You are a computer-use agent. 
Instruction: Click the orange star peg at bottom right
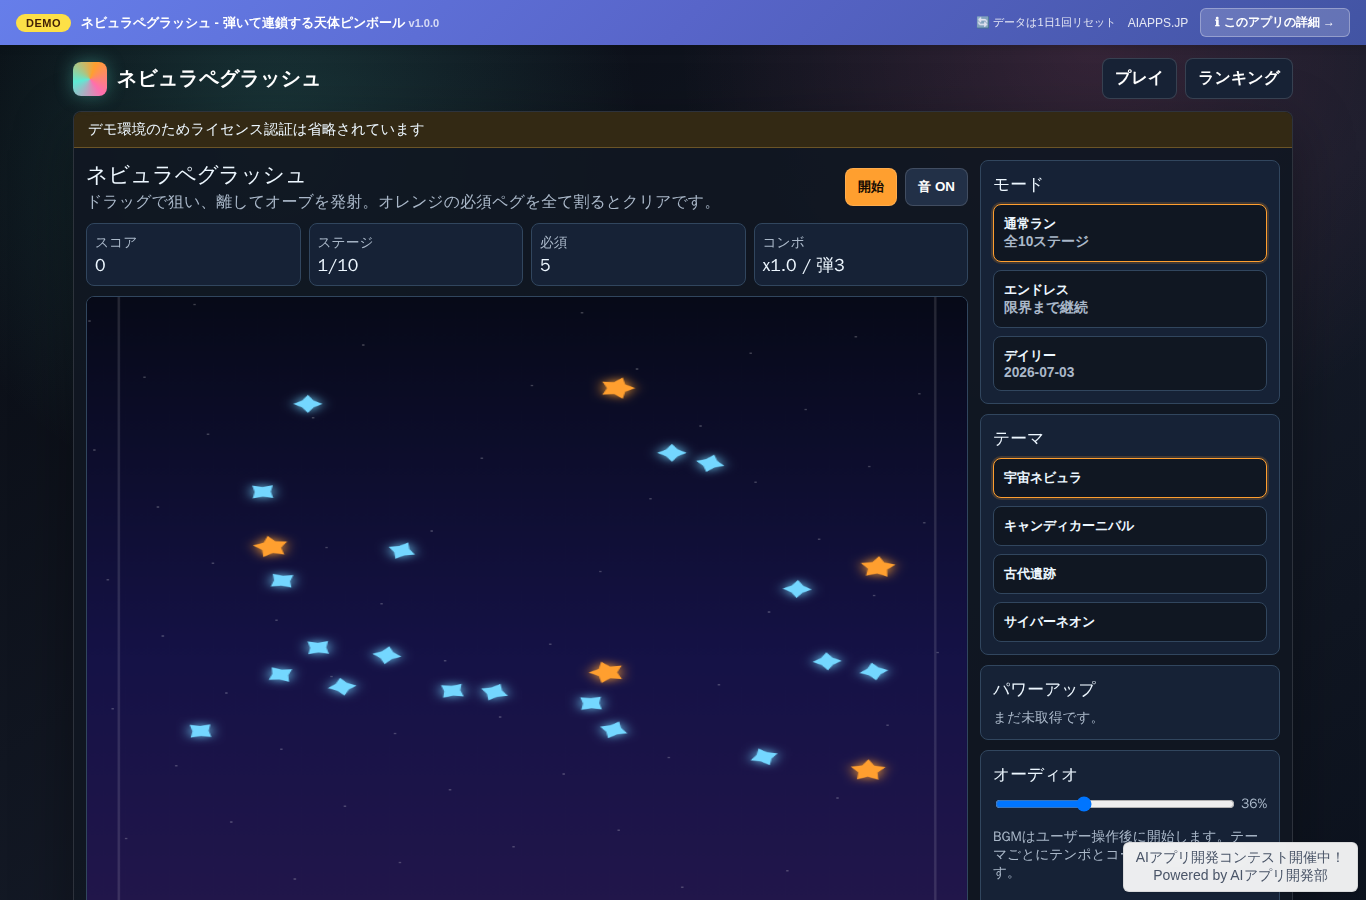(868, 770)
